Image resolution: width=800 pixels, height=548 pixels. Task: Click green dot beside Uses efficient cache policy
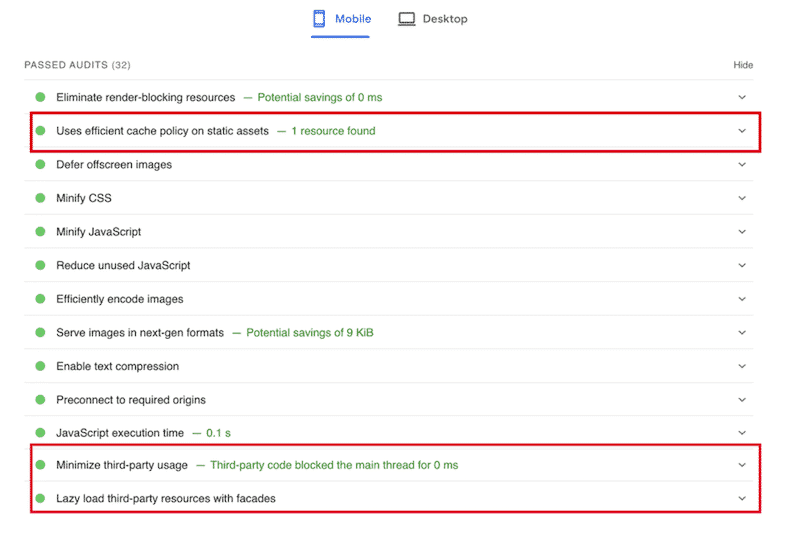(40, 131)
